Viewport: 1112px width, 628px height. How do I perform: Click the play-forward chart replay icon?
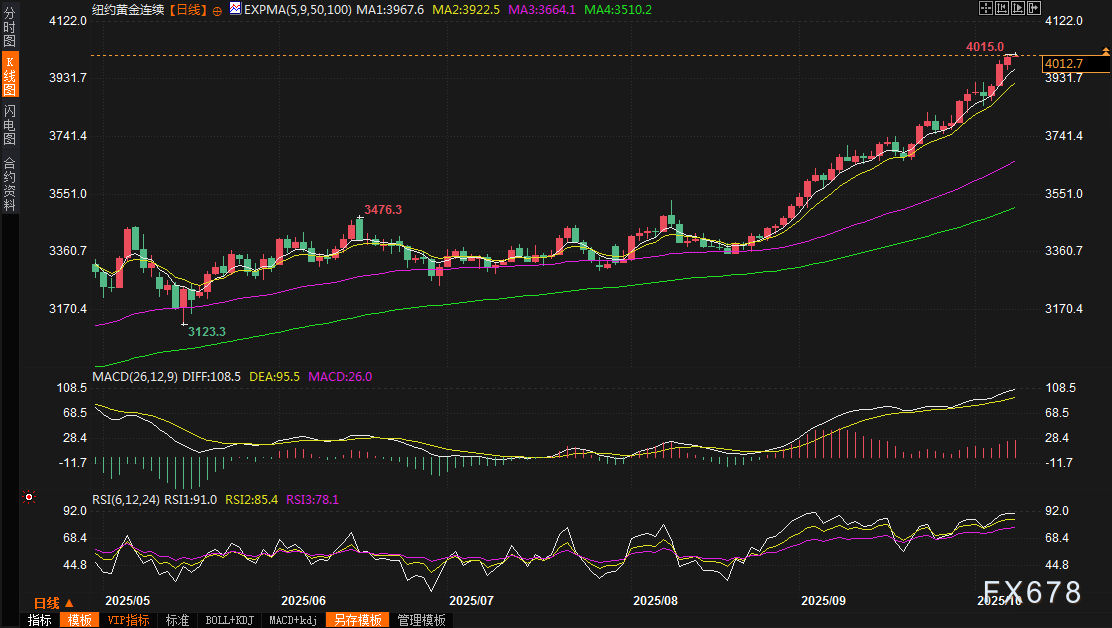[1017, 9]
